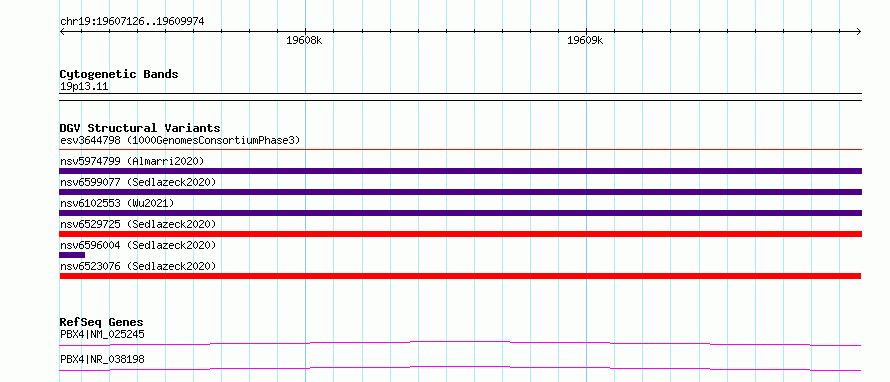Click the black cytogenetic band bar

tap(460, 97)
